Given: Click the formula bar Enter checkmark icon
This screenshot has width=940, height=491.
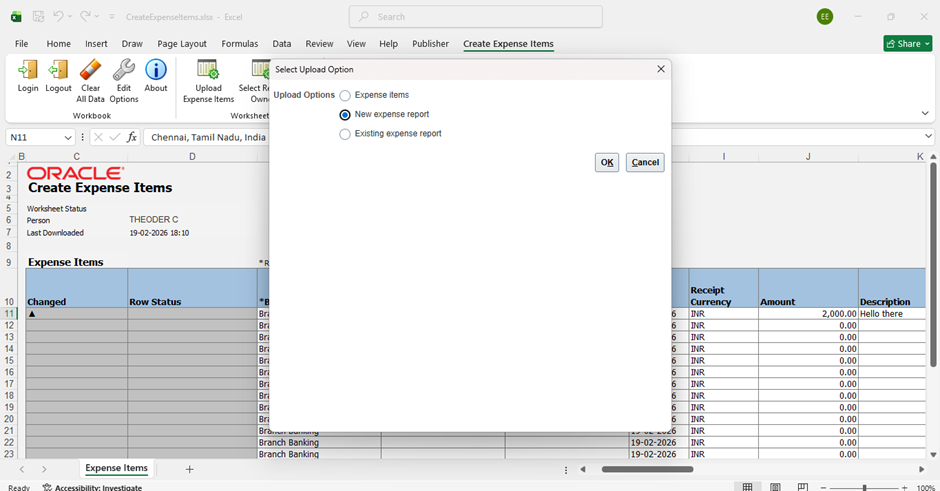Looking at the screenshot, I should click(115, 137).
